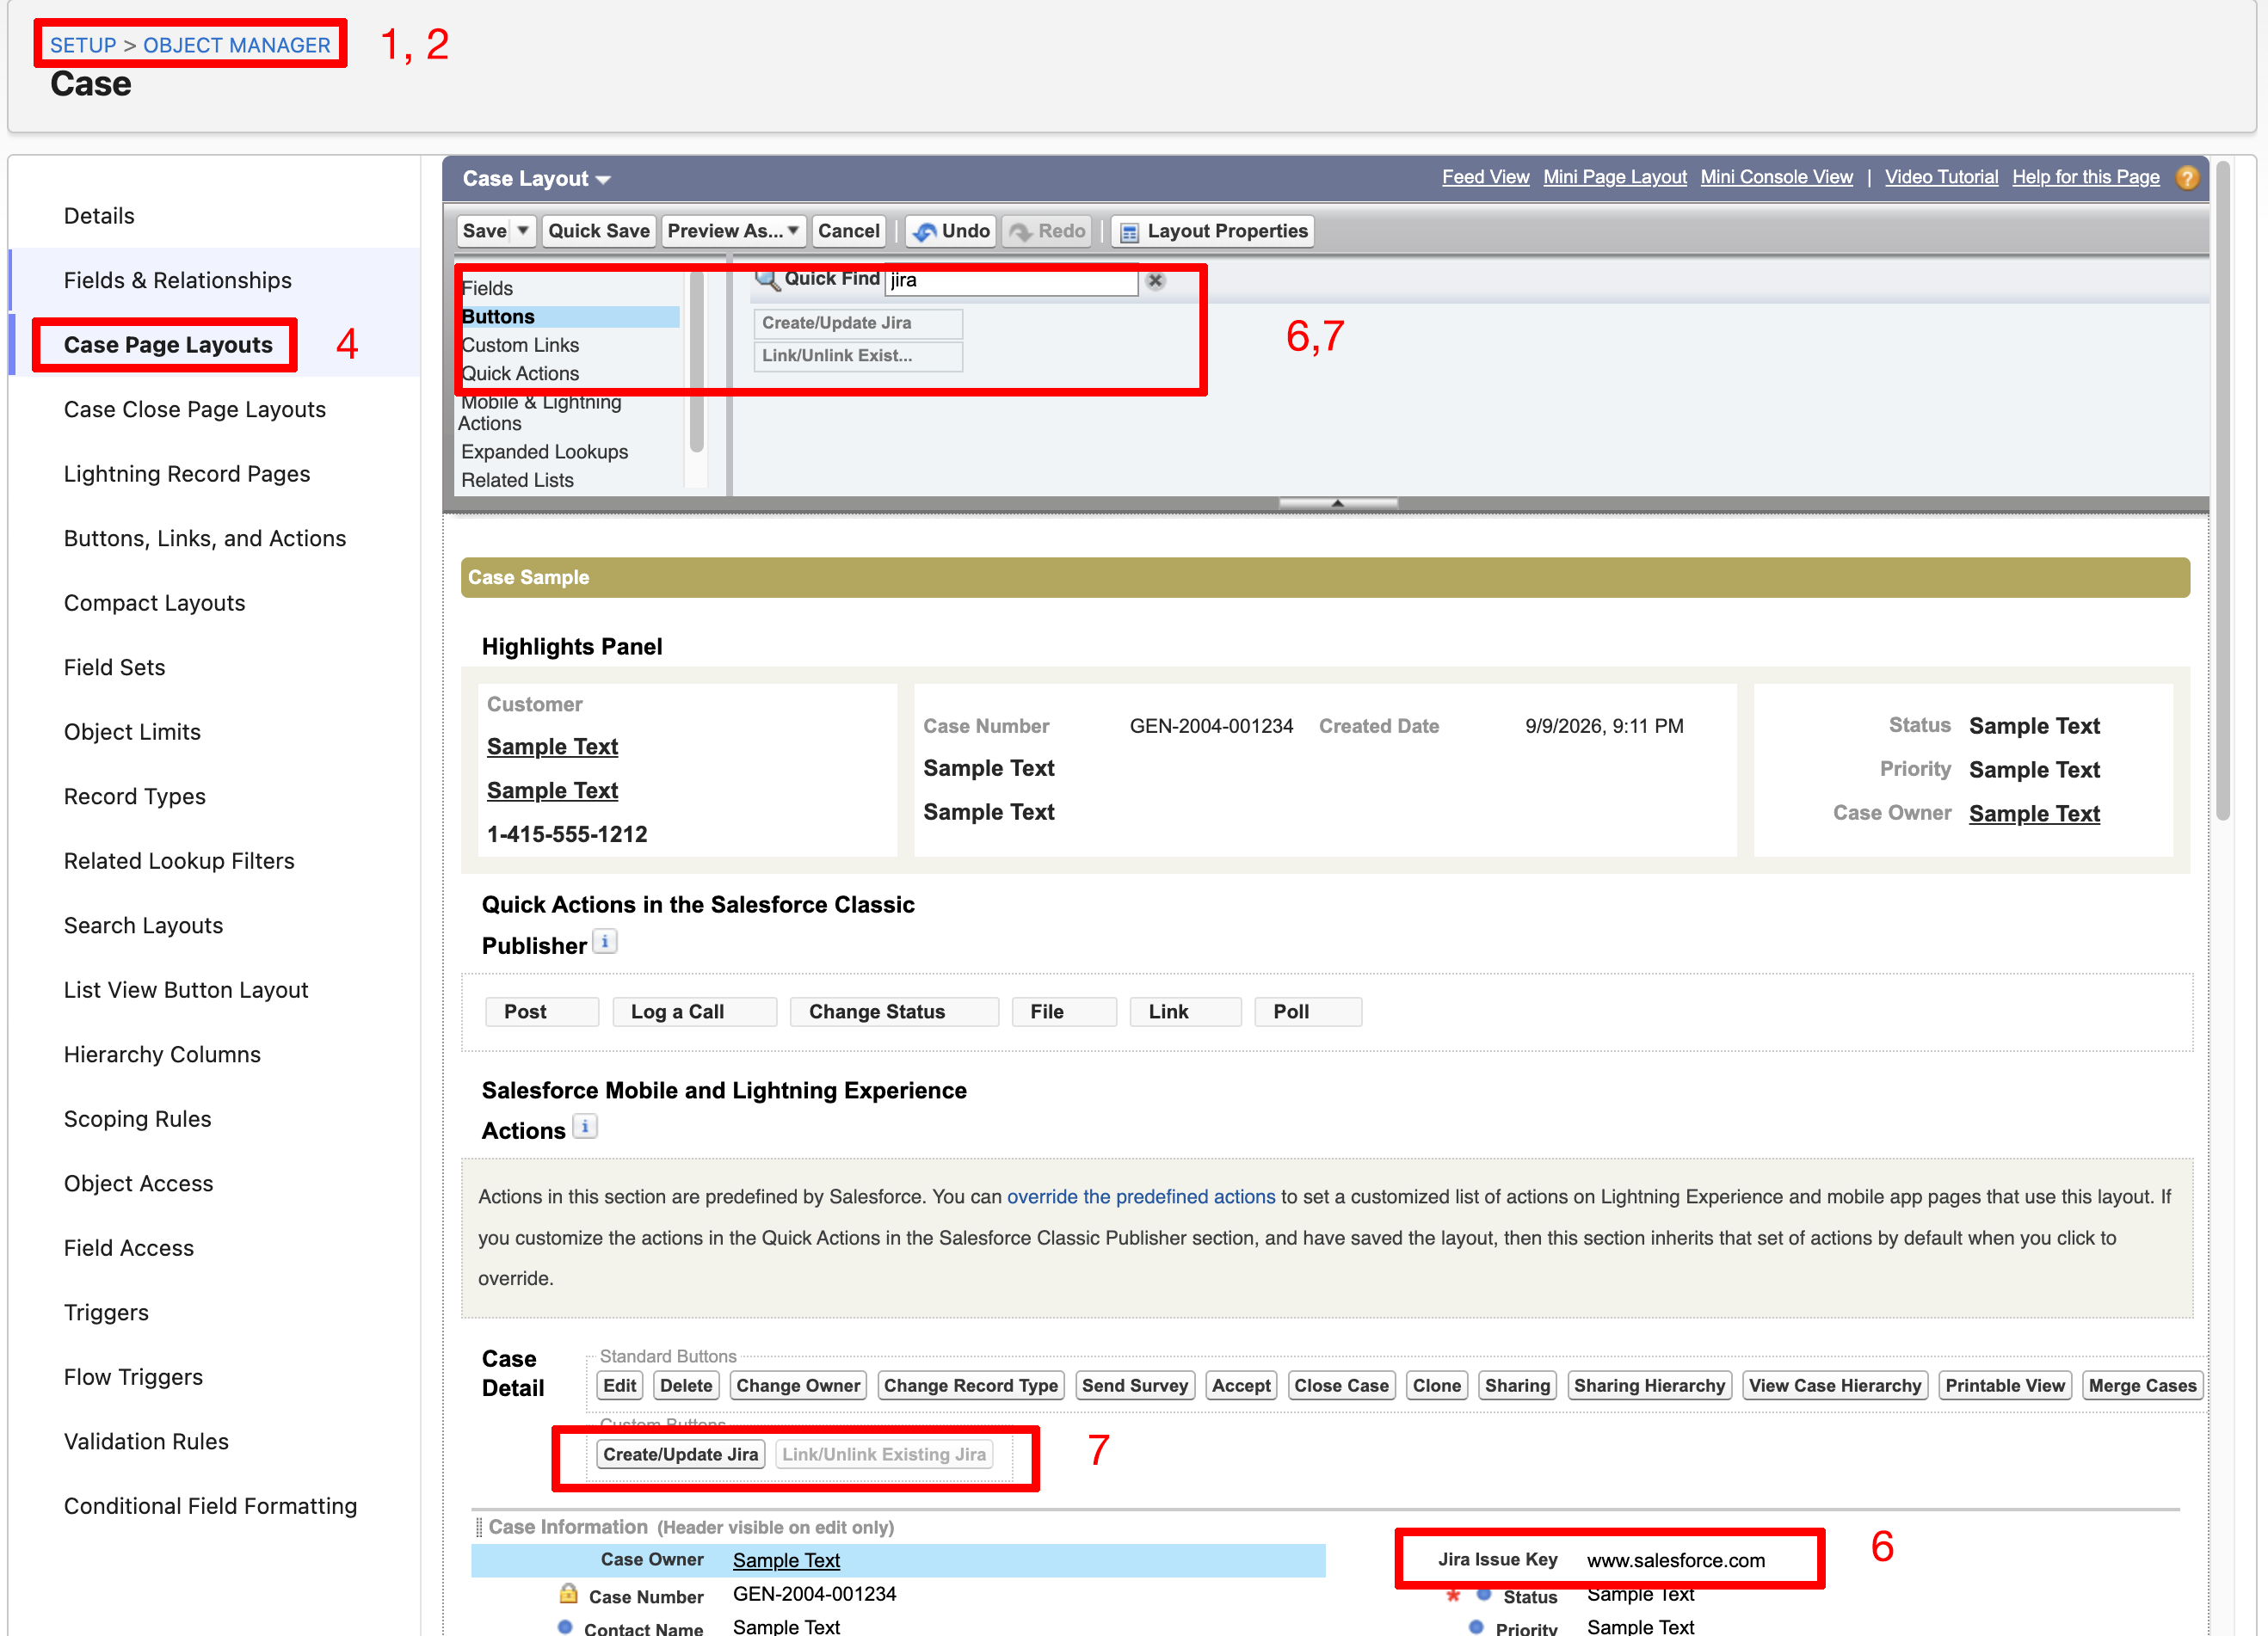Click the page layout vertical scrollbar

(x=2222, y=490)
